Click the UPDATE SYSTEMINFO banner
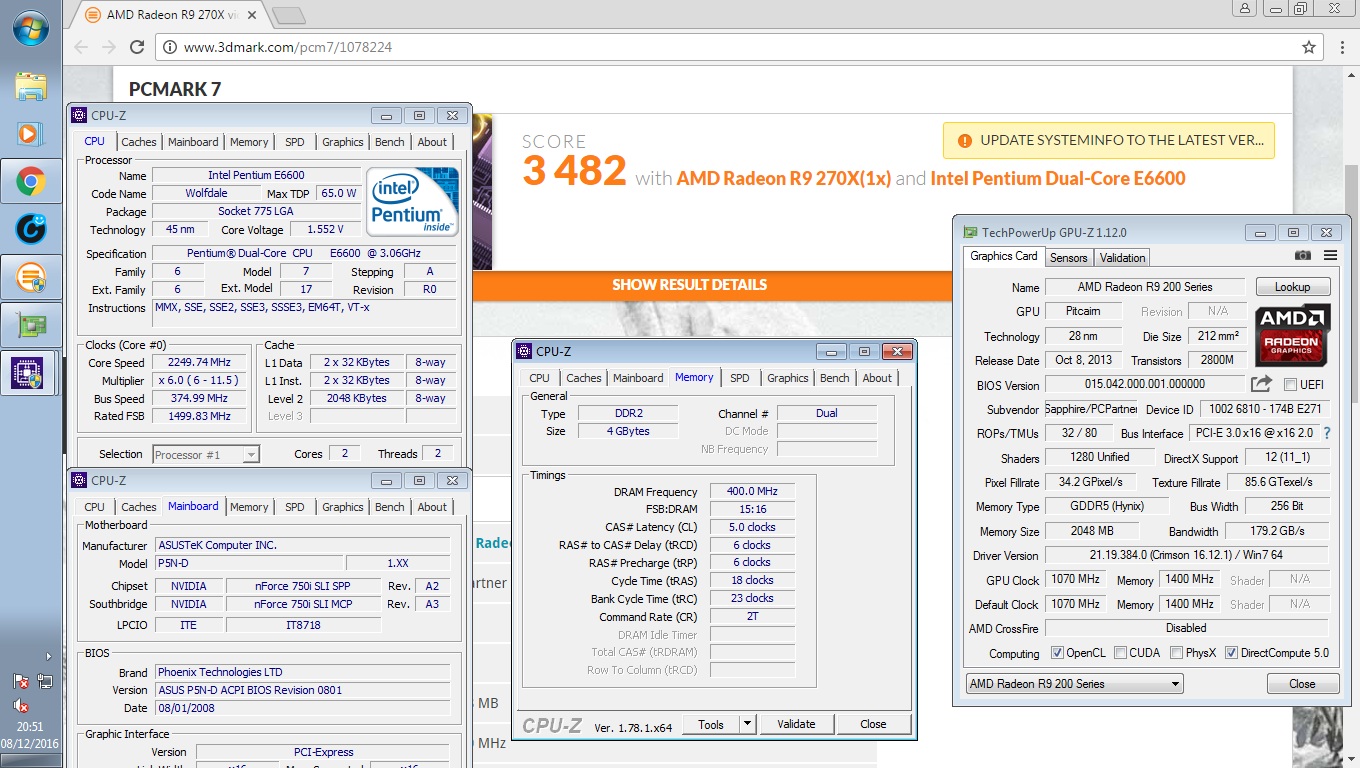1360x768 pixels. 1109,140
